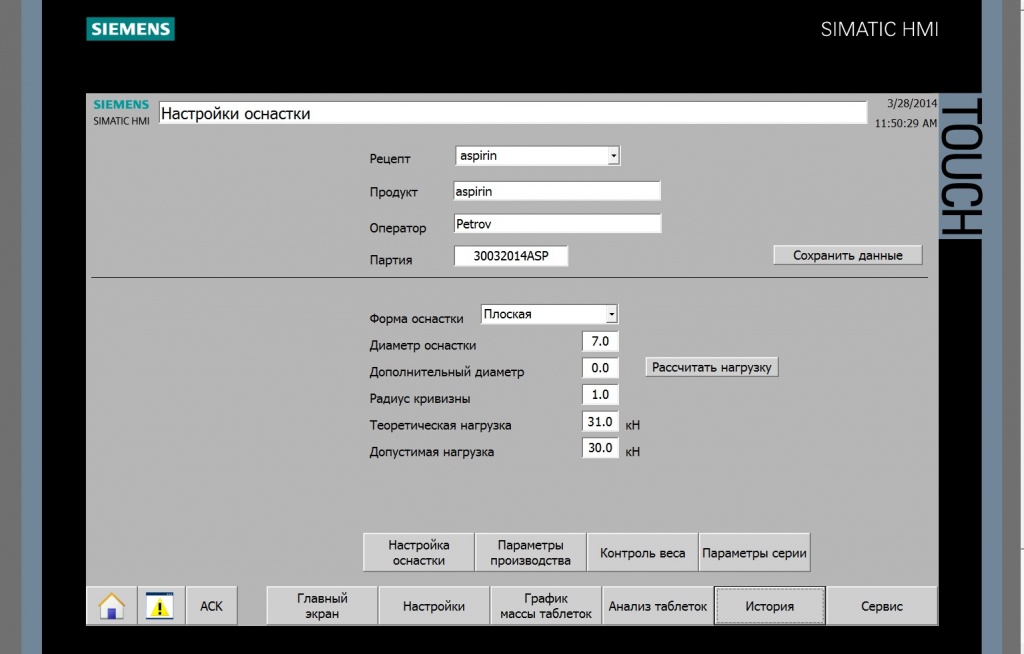The image size is (1024, 654).
Task: Open the alarm warning triangle icon
Action: coord(160,606)
